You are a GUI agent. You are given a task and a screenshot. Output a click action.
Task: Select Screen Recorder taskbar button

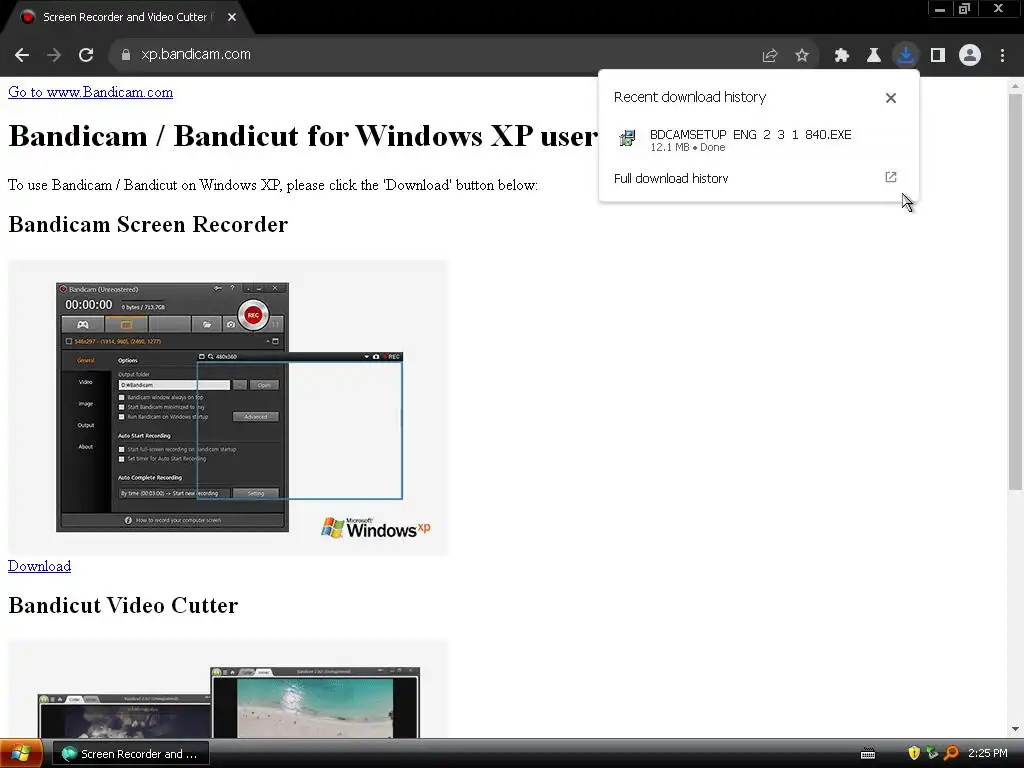click(130, 754)
